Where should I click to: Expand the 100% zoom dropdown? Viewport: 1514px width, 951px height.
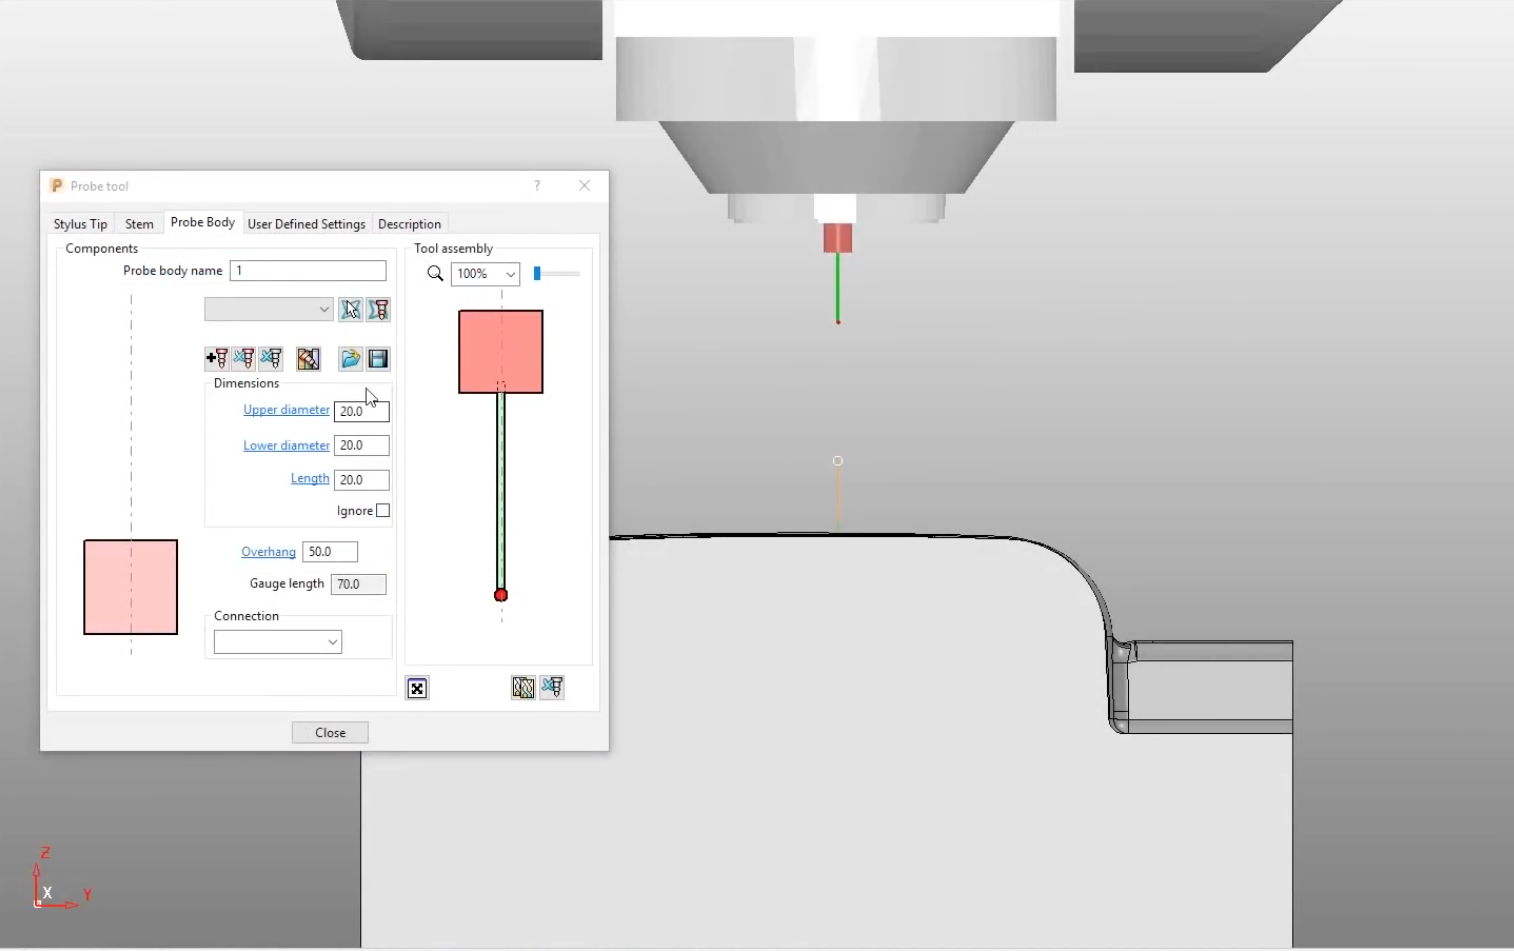tap(485, 274)
